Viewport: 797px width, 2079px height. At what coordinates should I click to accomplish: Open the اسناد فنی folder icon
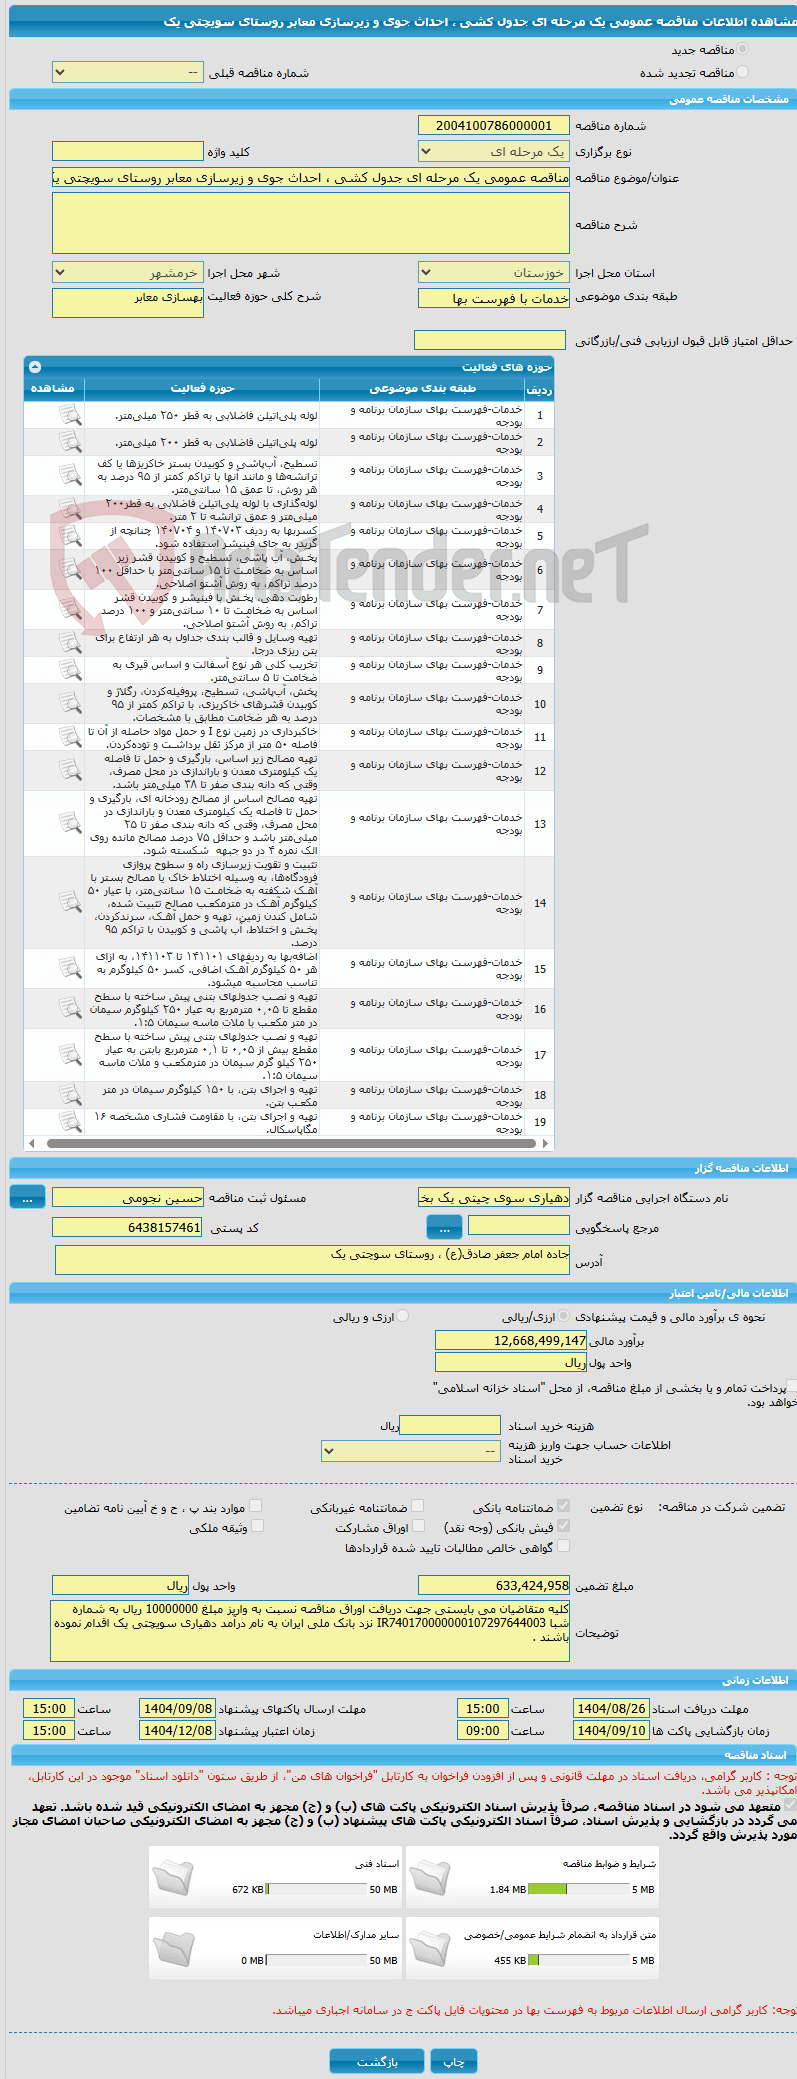(x=173, y=1877)
